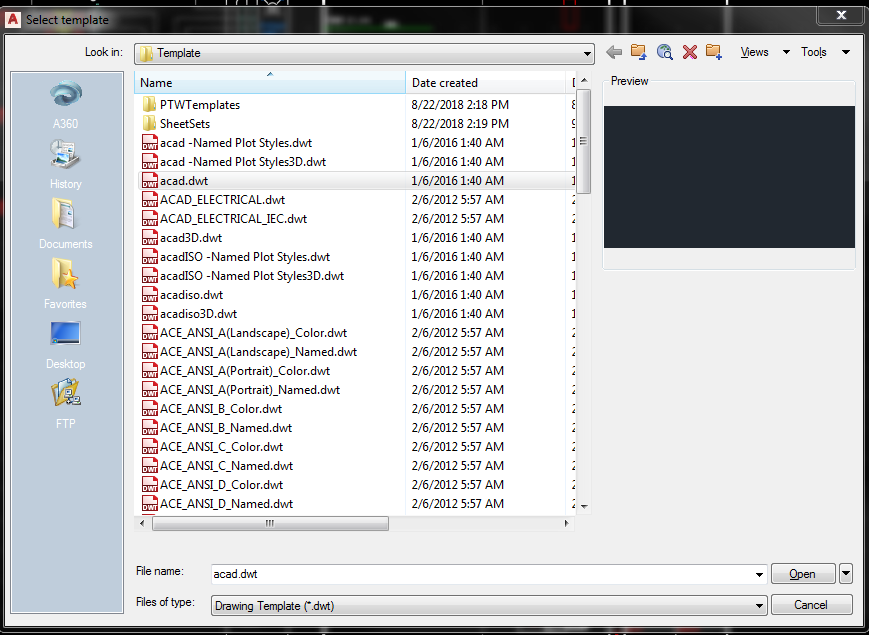
Task: Open the Files of type dropdown
Action: tap(758, 604)
